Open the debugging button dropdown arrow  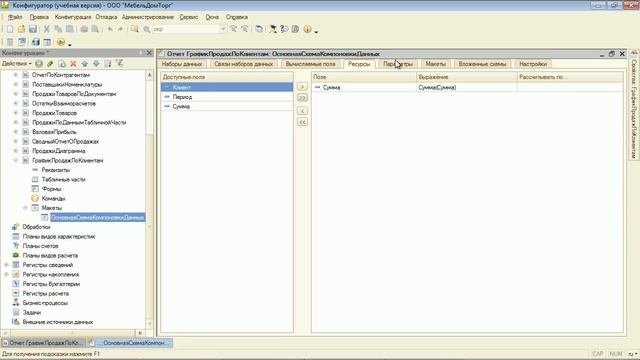click(x=70, y=44)
